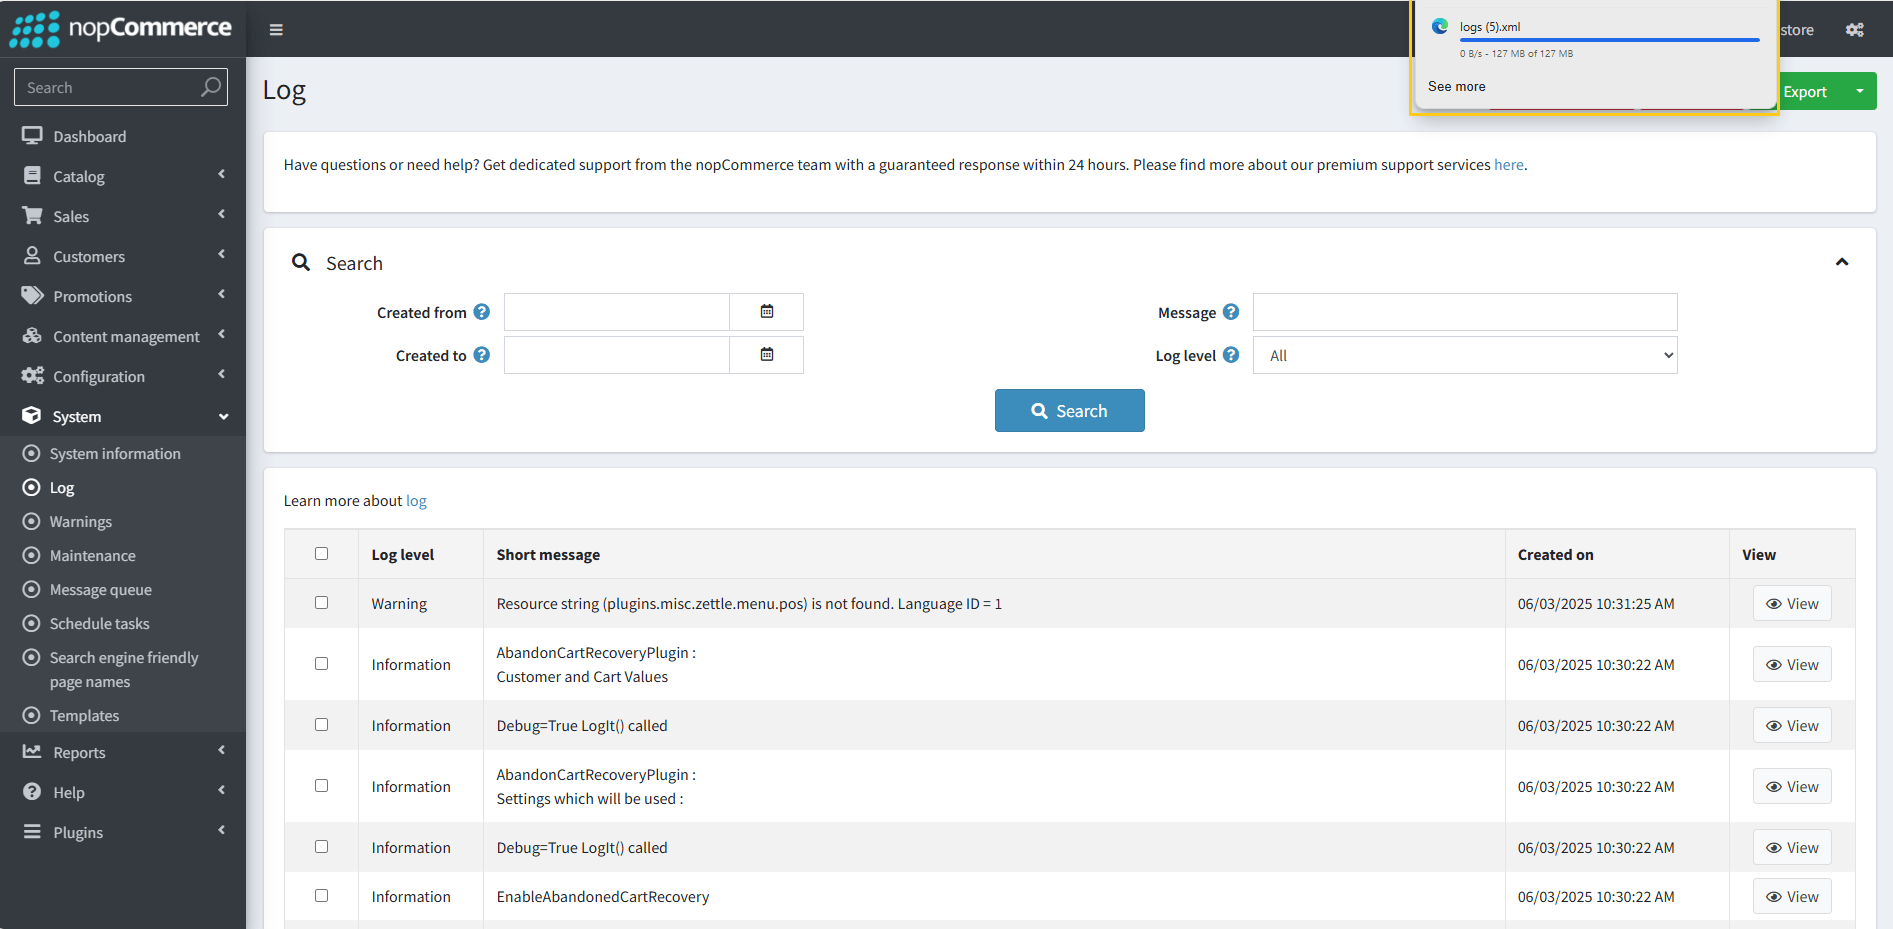
Task: Click the help icon beside Message
Action: pyautogui.click(x=1231, y=312)
